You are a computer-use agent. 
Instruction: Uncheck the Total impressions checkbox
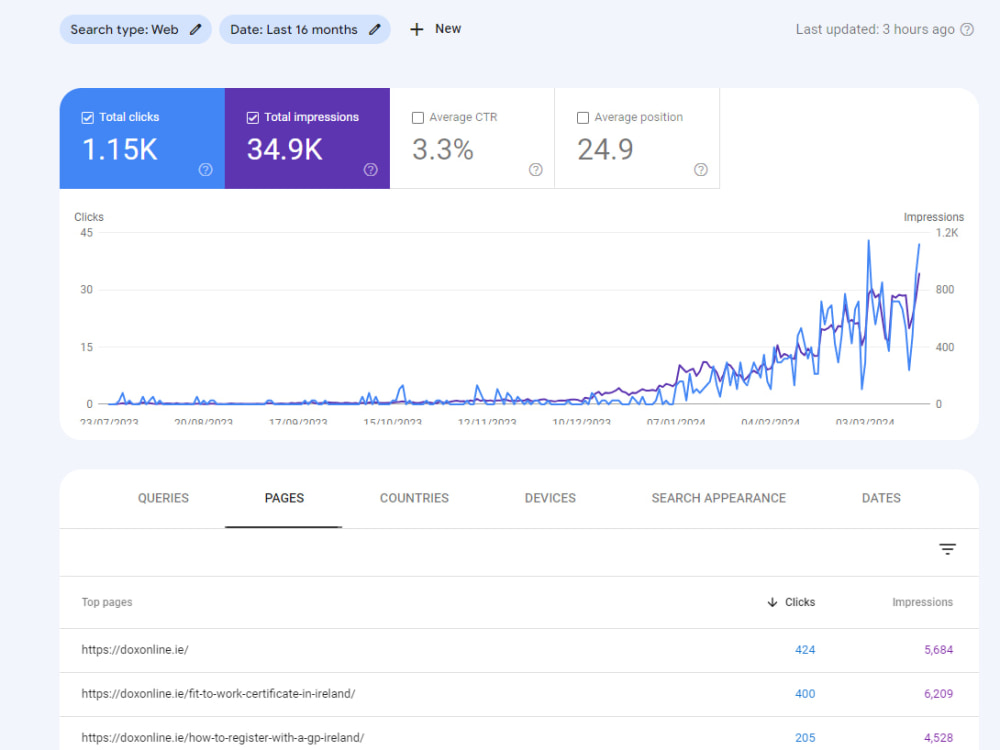click(253, 117)
